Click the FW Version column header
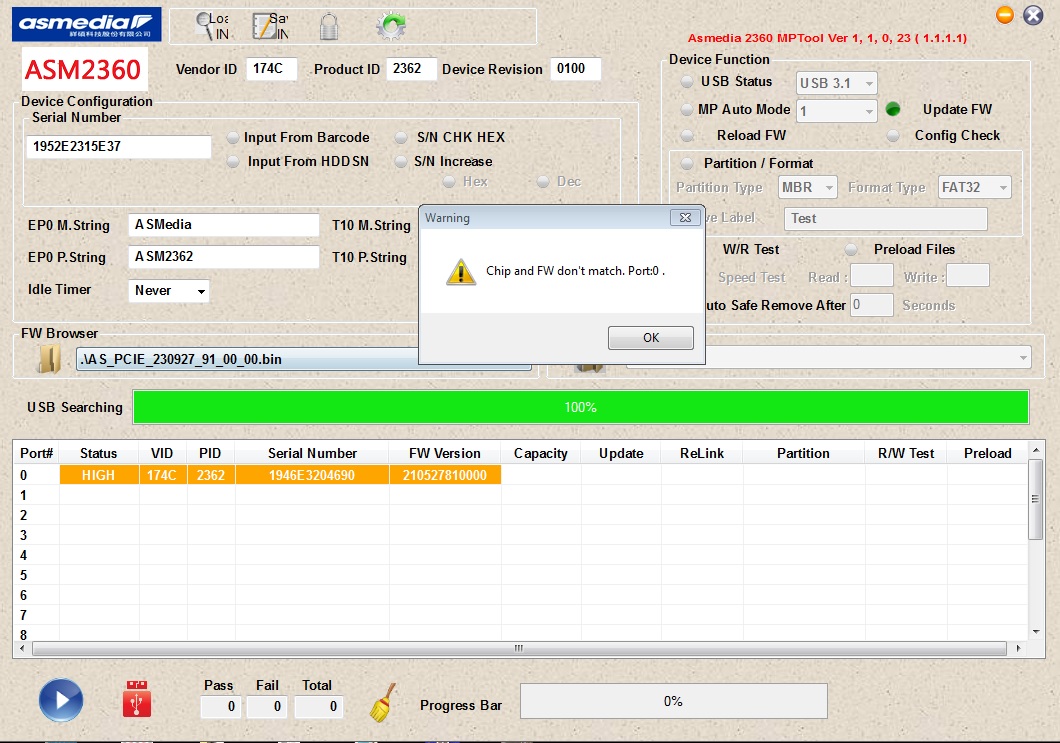This screenshot has height=743, width=1060. tap(444, 453)
